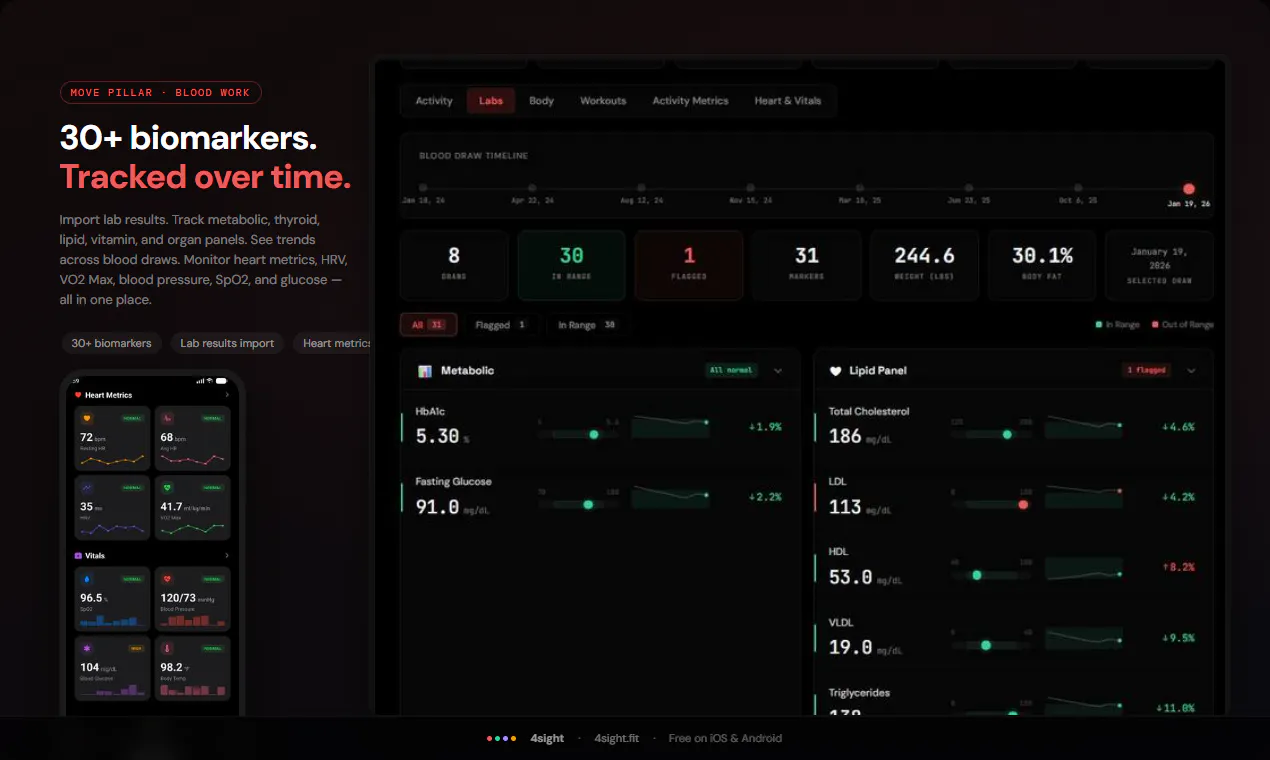The image size is (1270, 760).
Task: Switch to the Activity tab
Action: pyautogui.click(x=434, y=101)
